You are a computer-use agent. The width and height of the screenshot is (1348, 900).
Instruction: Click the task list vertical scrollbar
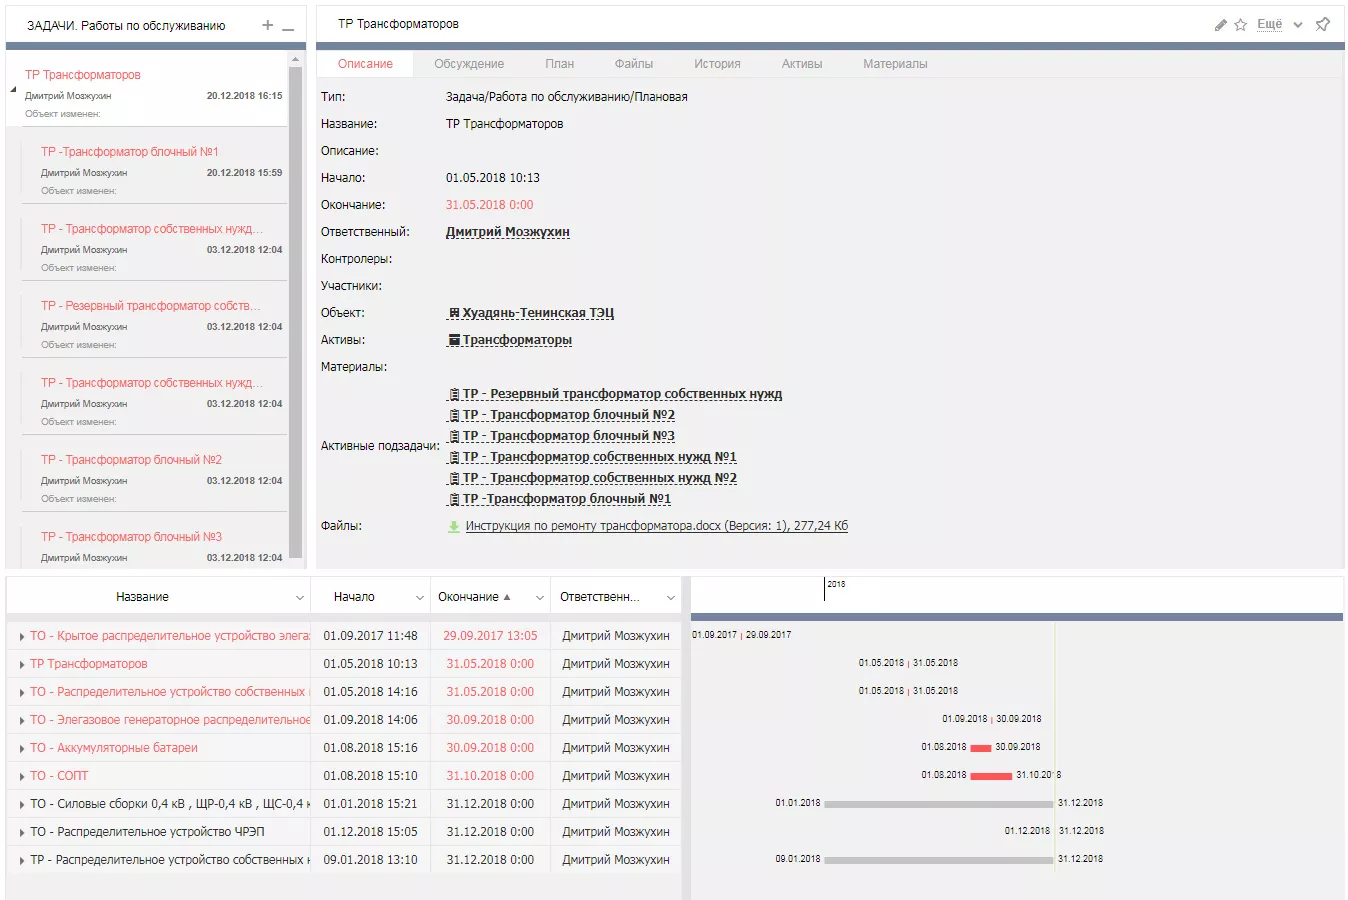click(295, 300)
